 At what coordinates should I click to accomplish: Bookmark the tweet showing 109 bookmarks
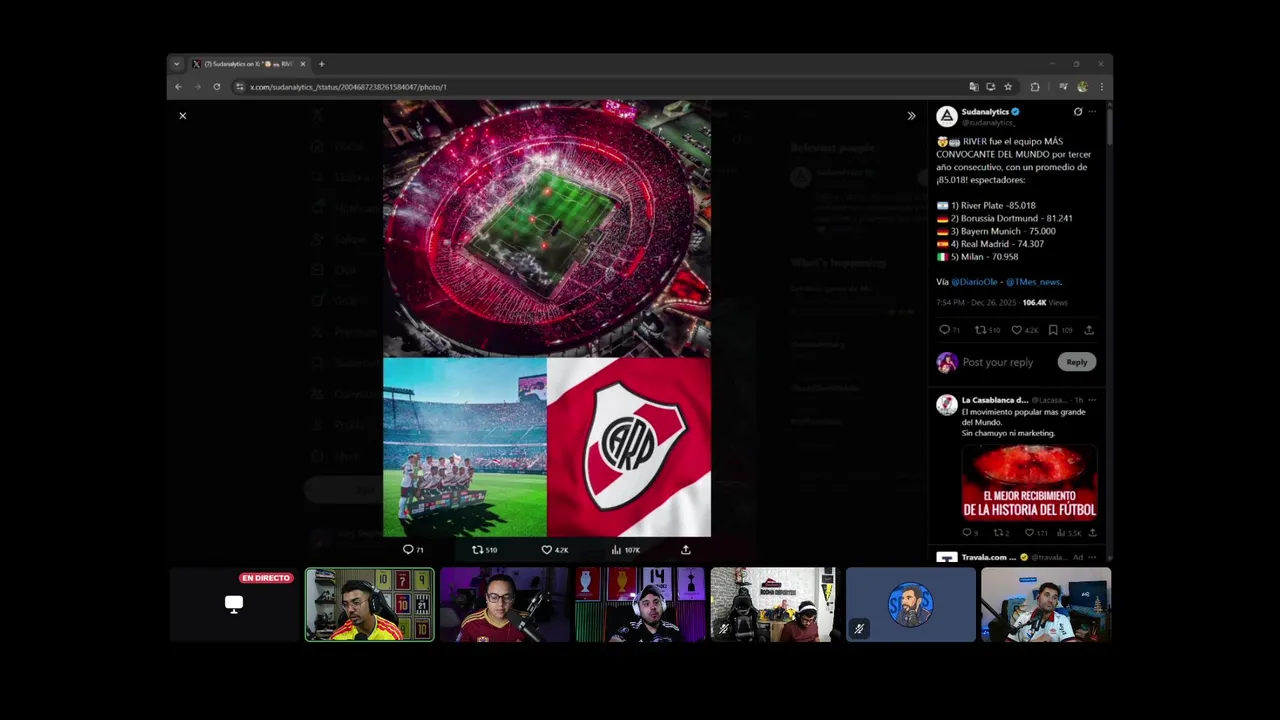1053,330
